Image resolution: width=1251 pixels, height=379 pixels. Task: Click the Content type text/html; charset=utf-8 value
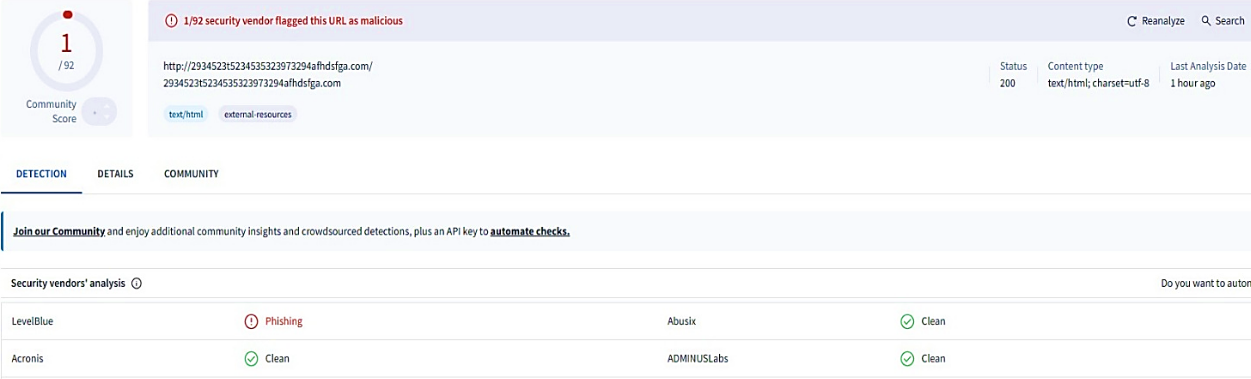pyautogui.click(x=1098, y=83)
